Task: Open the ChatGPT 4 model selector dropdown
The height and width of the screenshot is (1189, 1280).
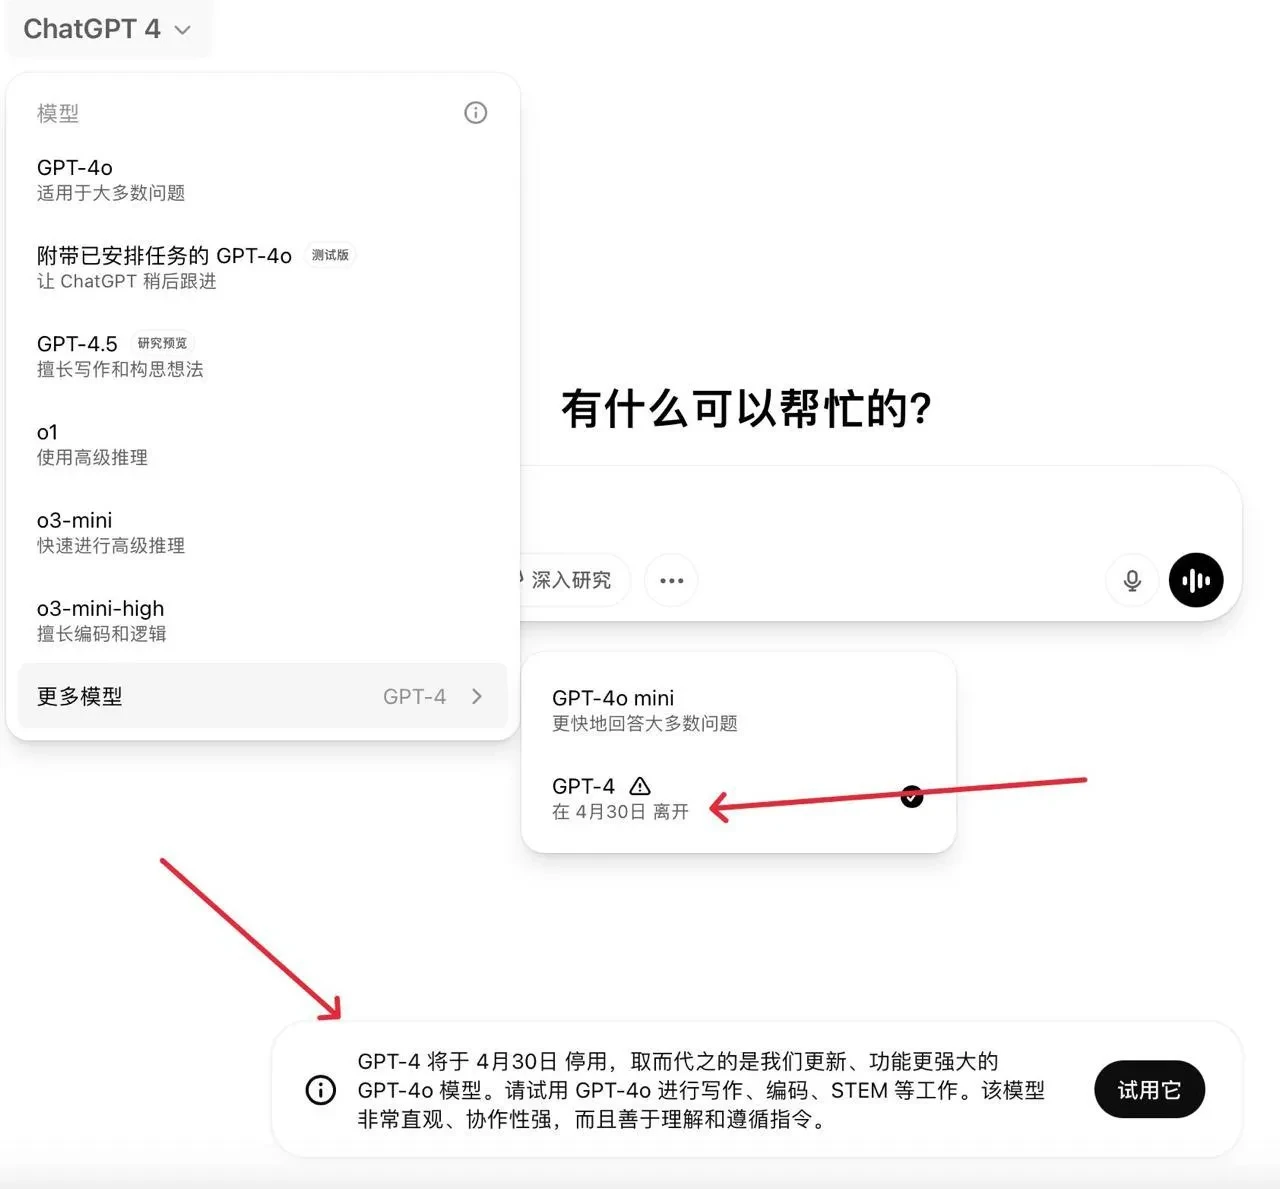Action: click(107, 29)
